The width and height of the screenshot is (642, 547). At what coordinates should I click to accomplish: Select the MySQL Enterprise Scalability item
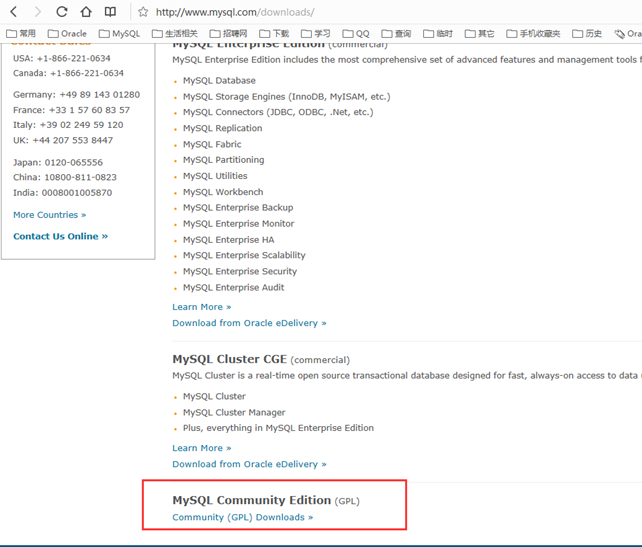pyautogui.click(x=244, y=255)
